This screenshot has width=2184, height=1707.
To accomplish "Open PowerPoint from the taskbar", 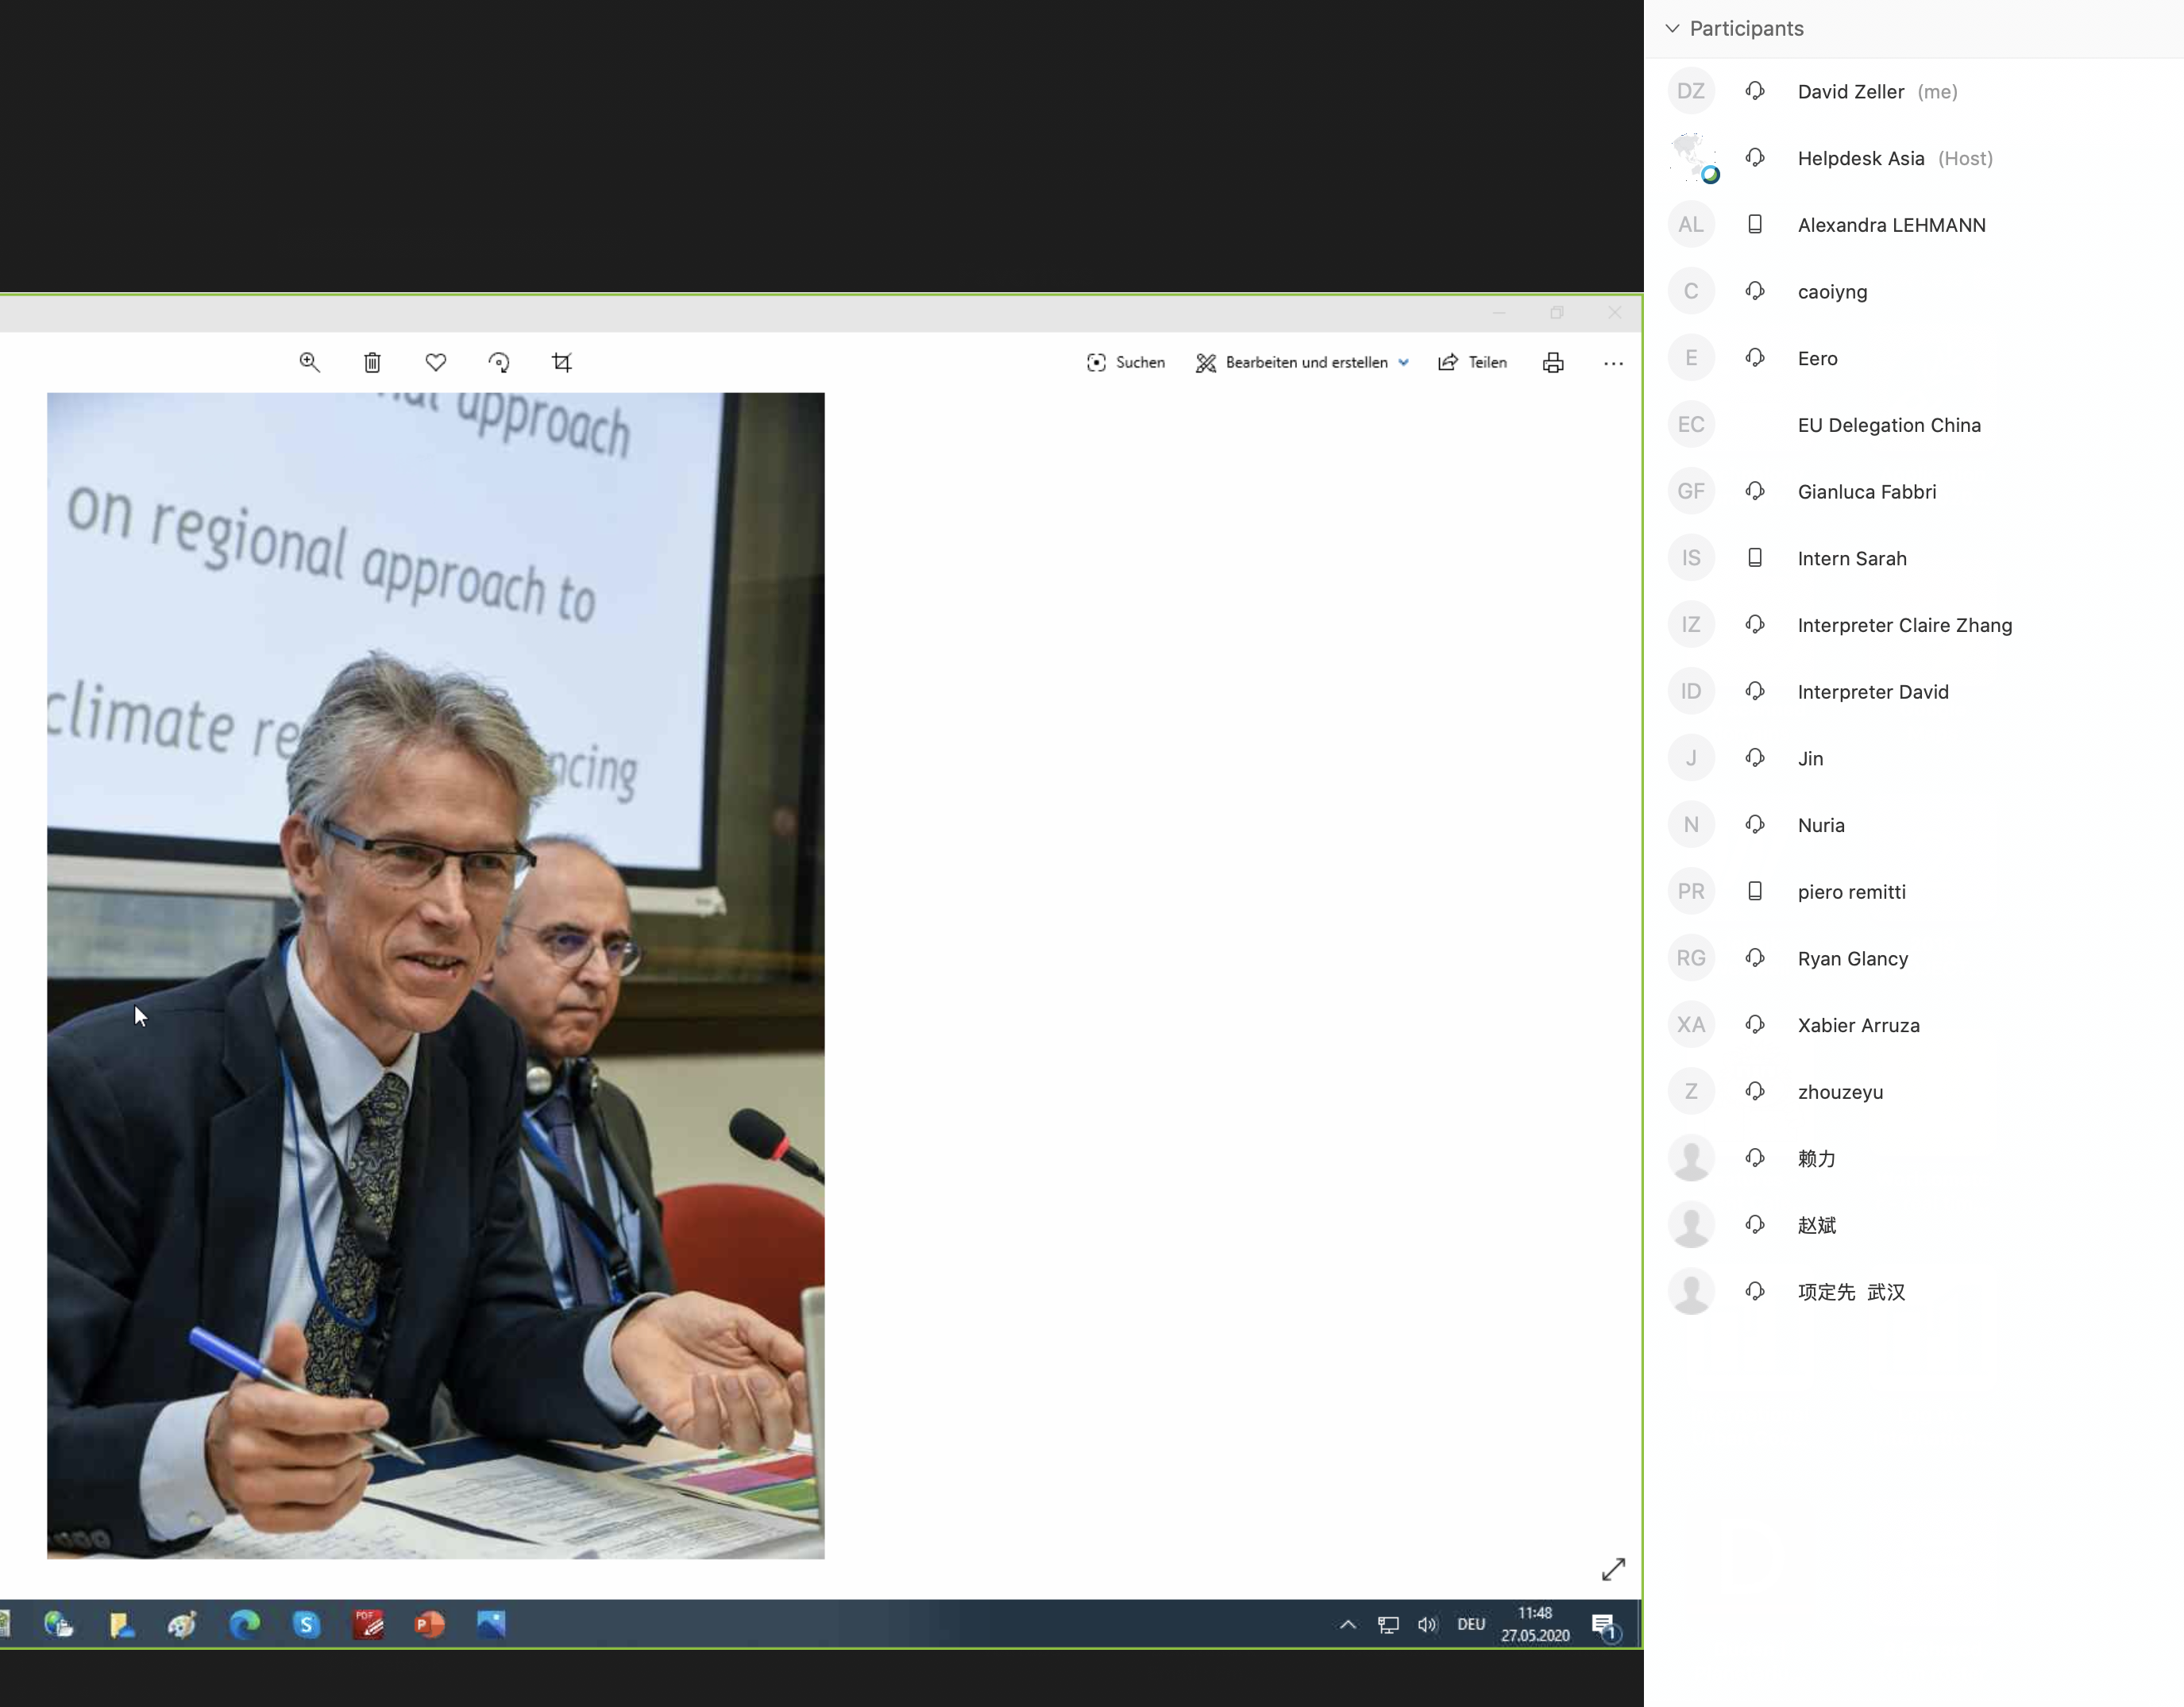I will click(429, 1624).
